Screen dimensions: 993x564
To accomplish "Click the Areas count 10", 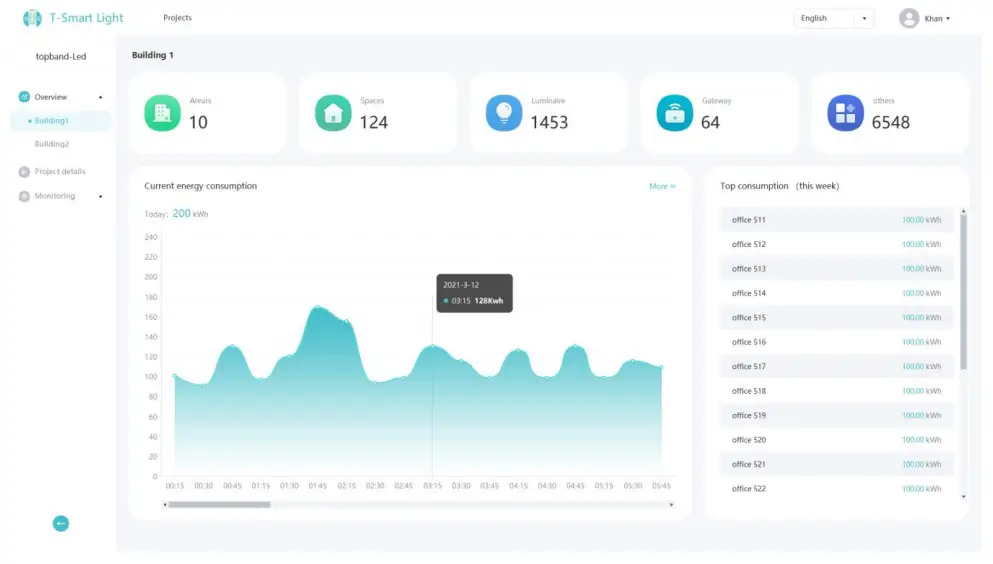I will click(198, 122).
